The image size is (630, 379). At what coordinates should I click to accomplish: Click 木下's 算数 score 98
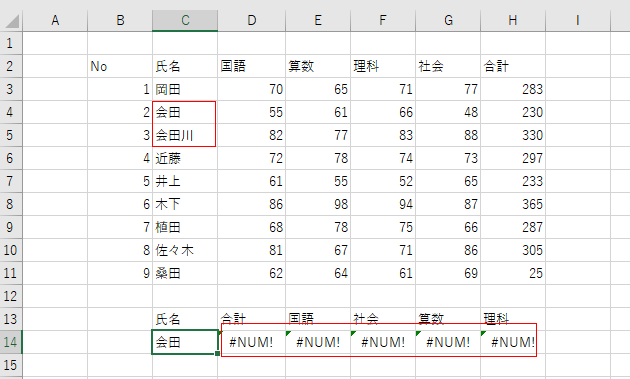[x=318, y=204]
